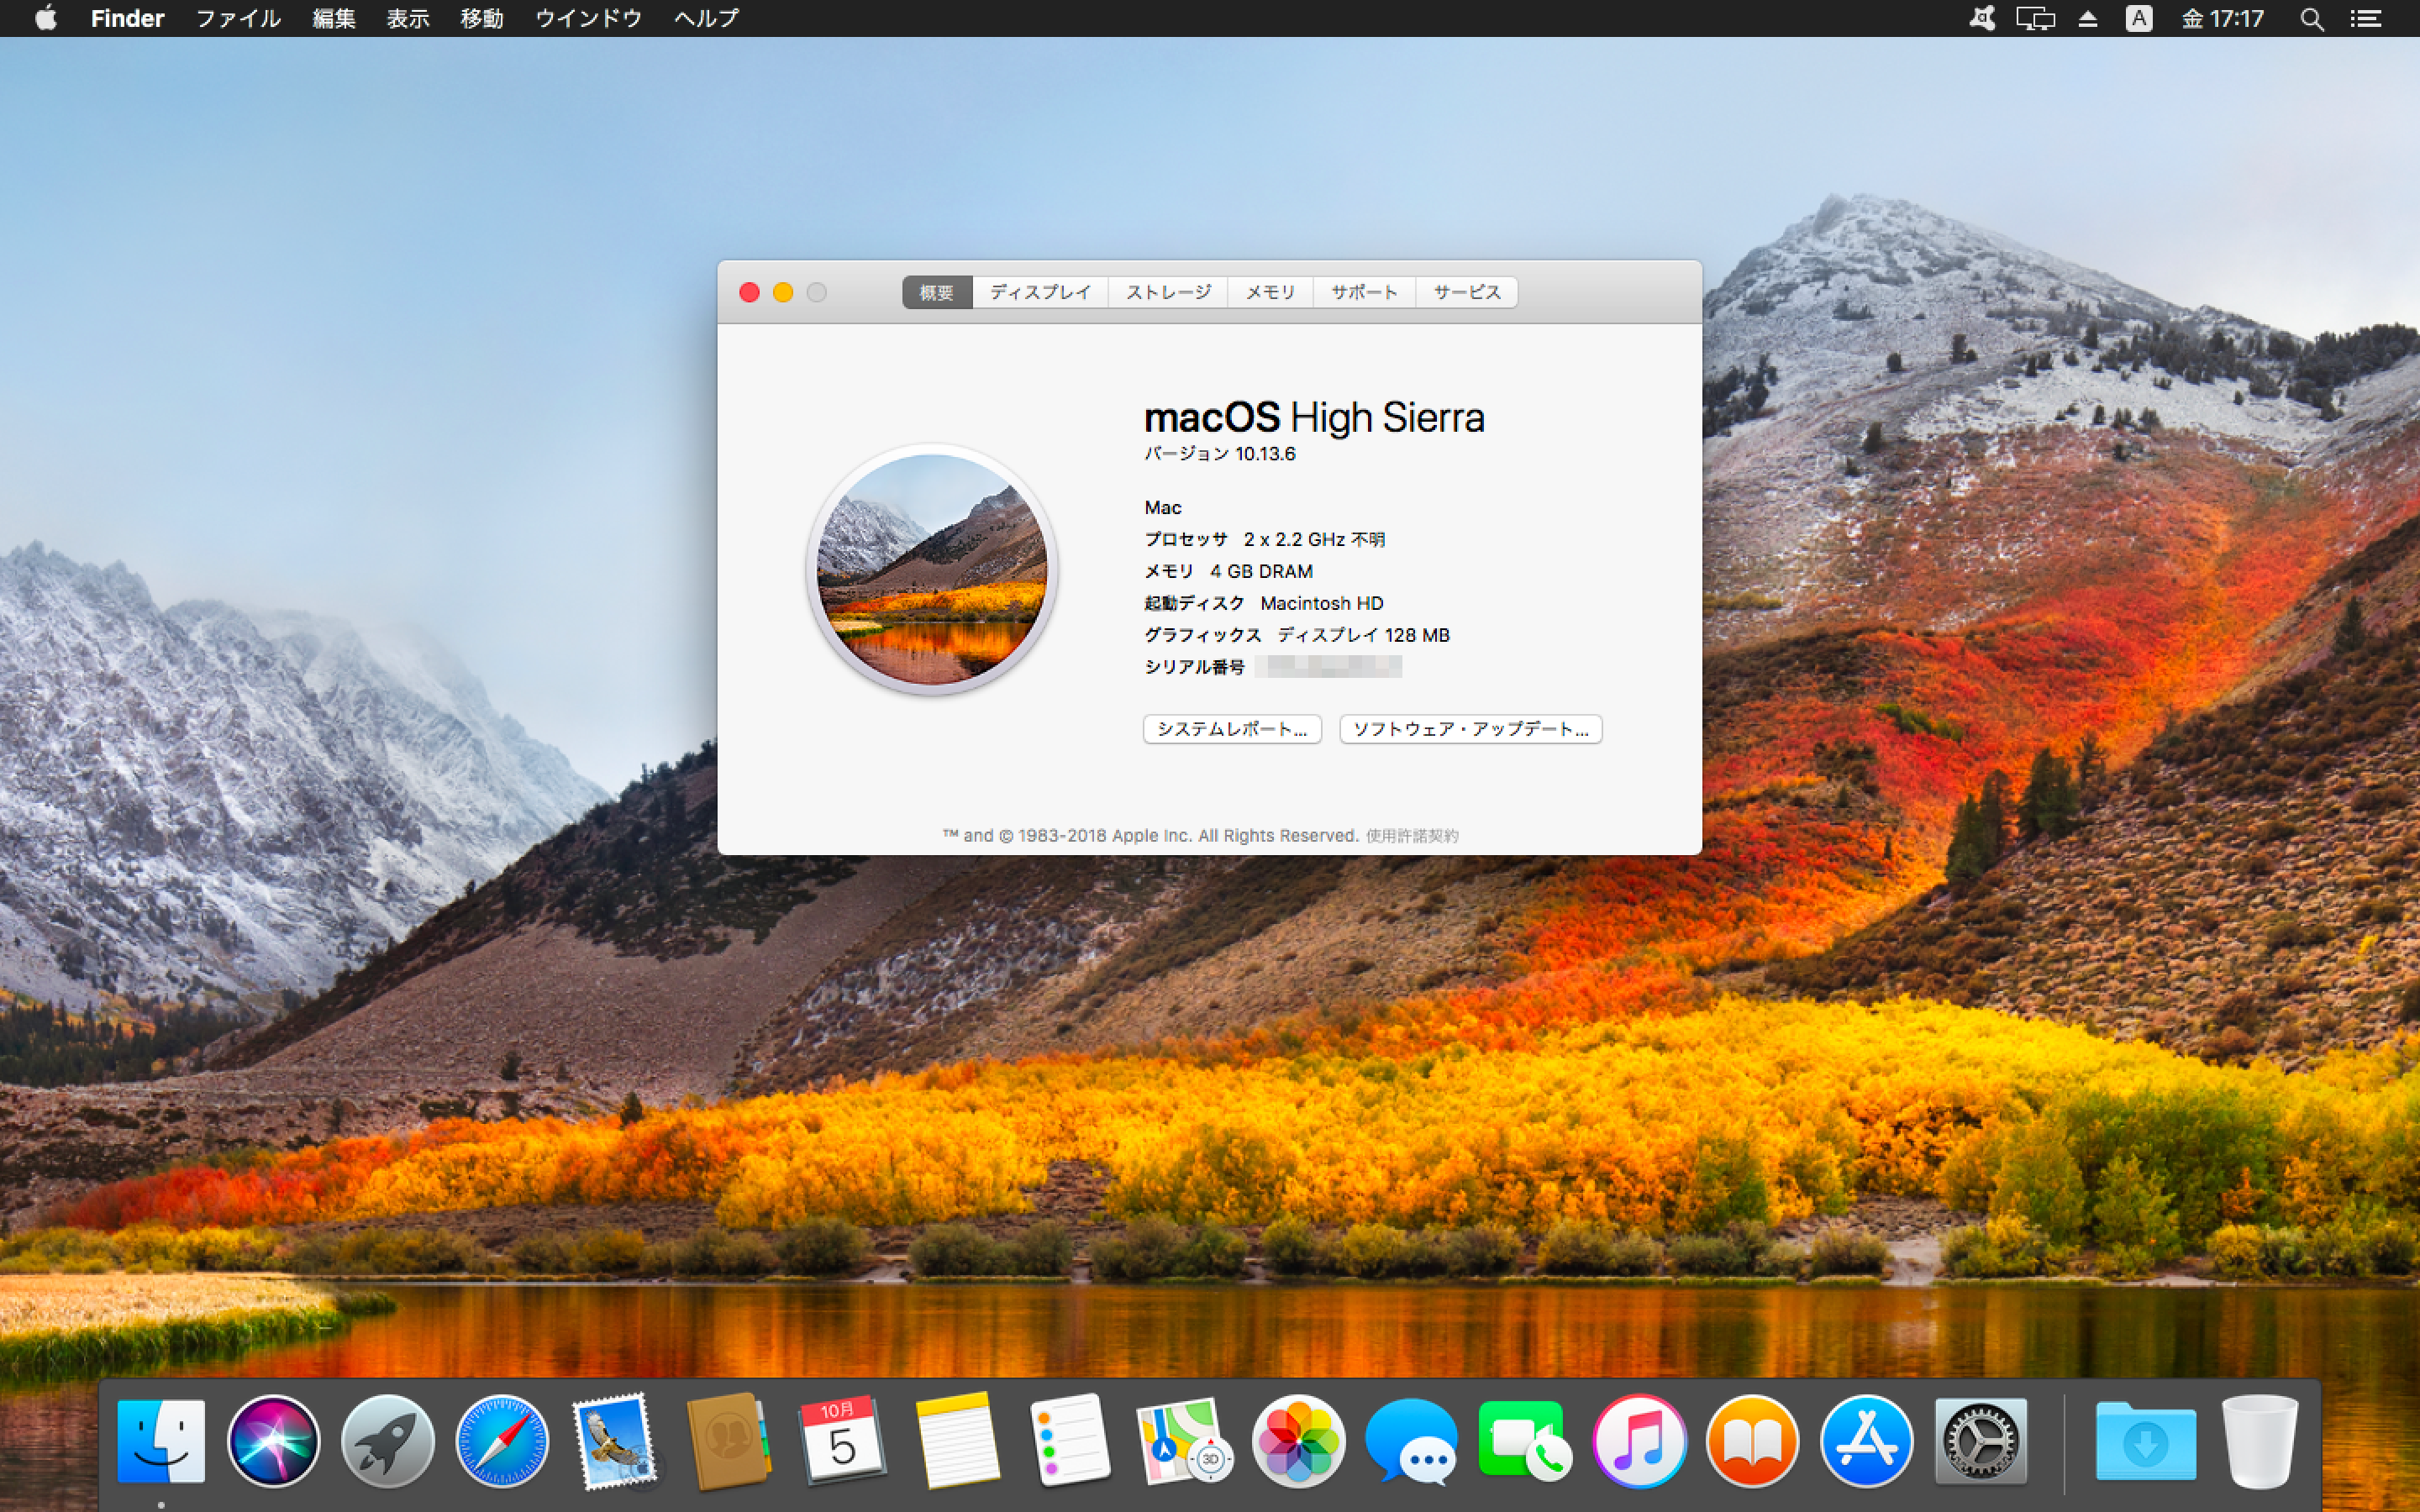Select the 概要 tab
Image resolution: width=2420 pixels, height=1512 pixels.
pos(937,292)
